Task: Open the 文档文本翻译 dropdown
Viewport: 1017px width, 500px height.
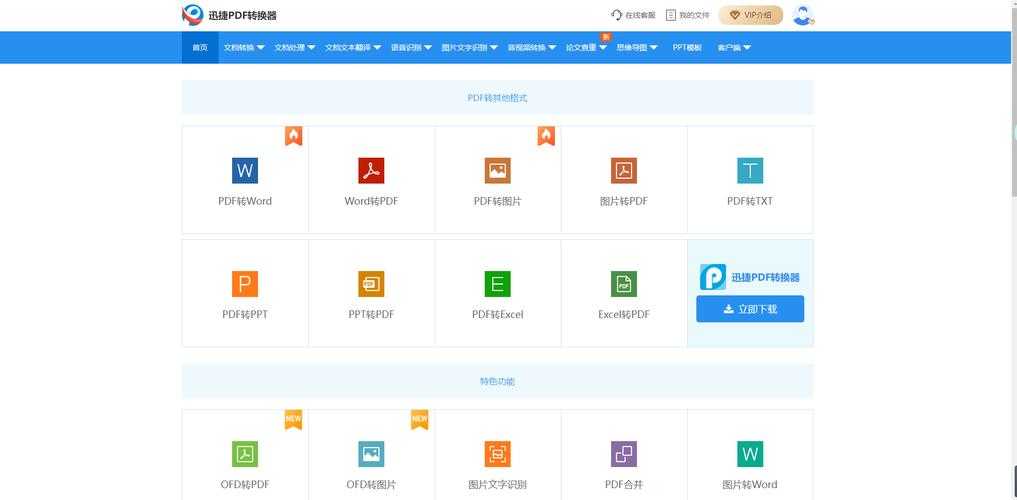Action: pyautogui.click(x=352, y=47)
